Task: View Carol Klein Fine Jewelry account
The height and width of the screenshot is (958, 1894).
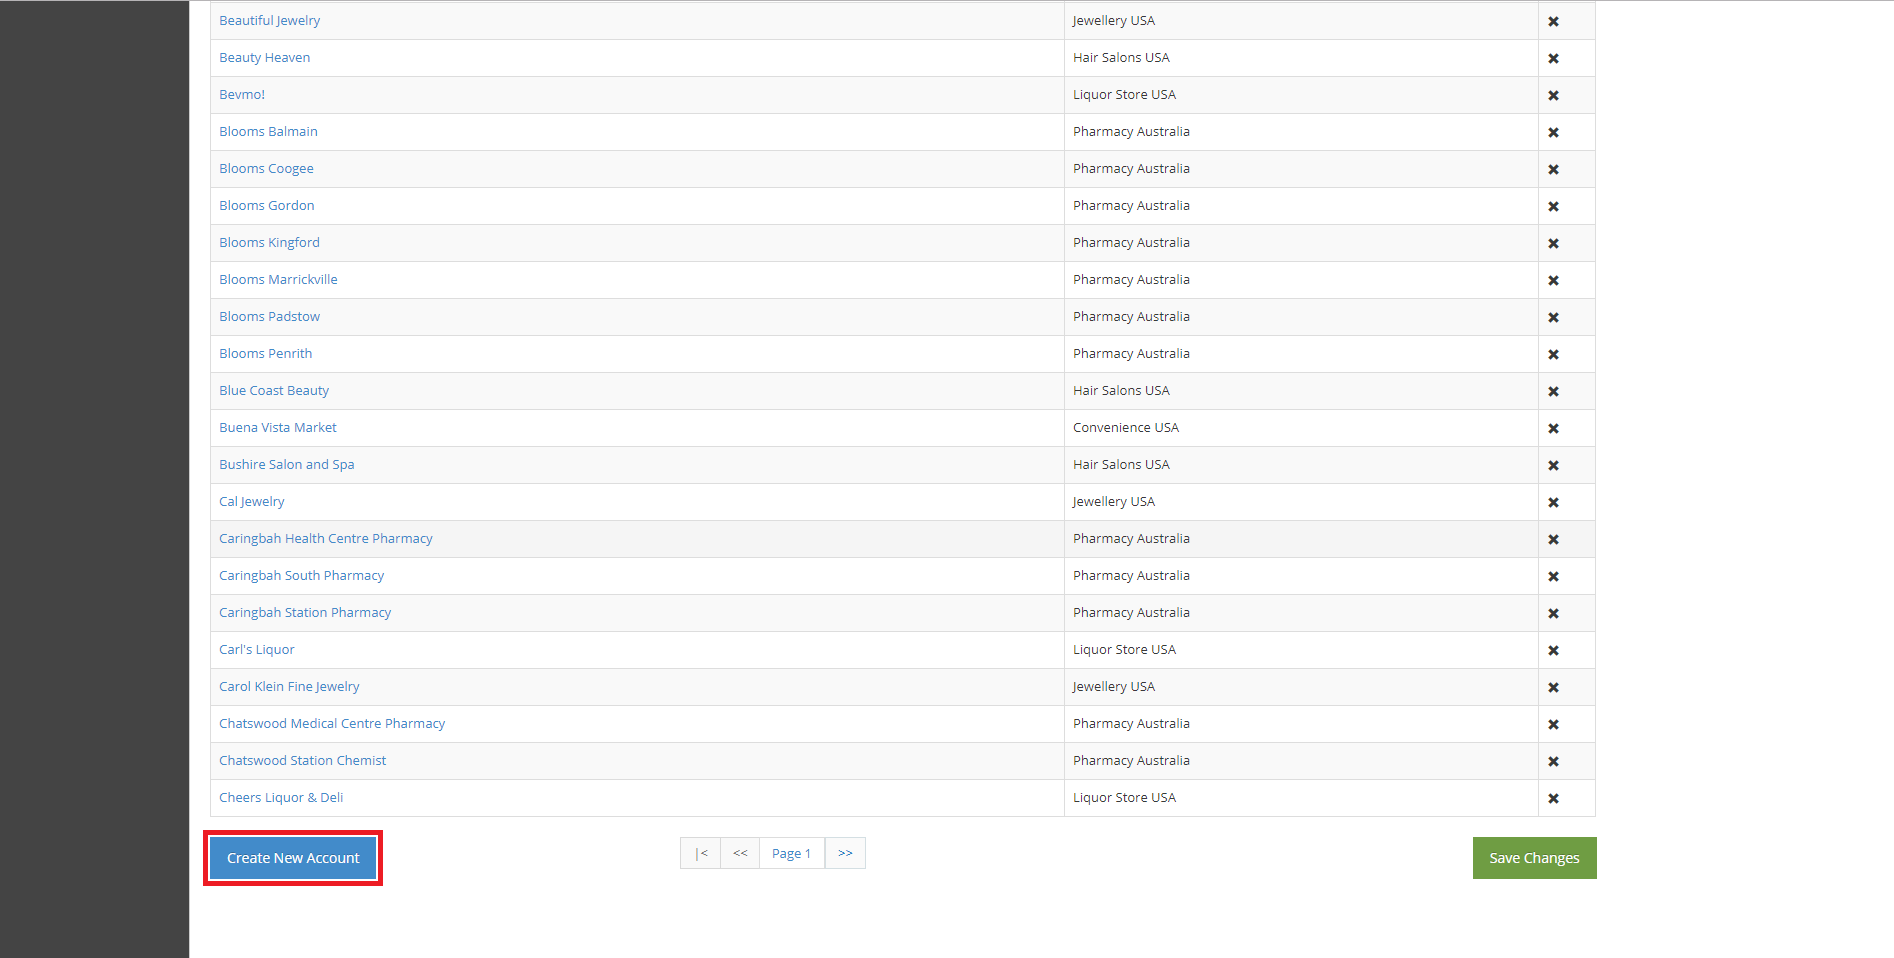Action: 289,686
